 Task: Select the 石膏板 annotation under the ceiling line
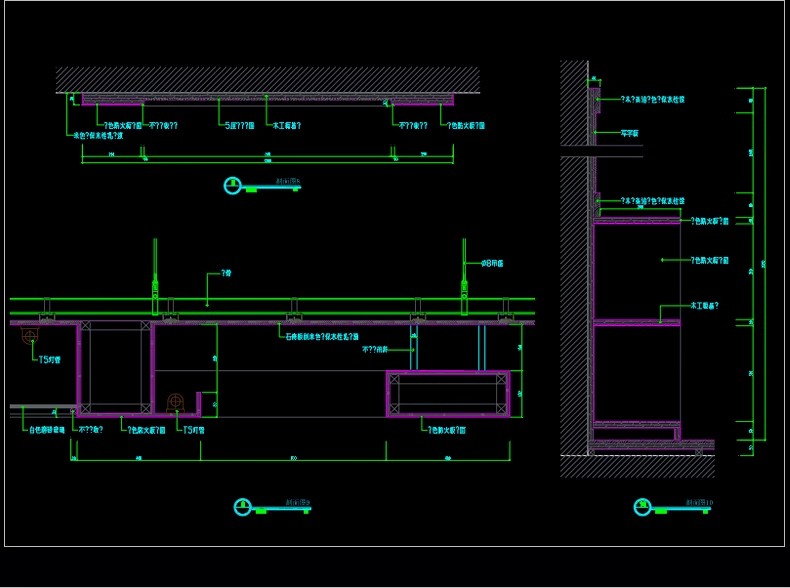click(x=318, y=337)
